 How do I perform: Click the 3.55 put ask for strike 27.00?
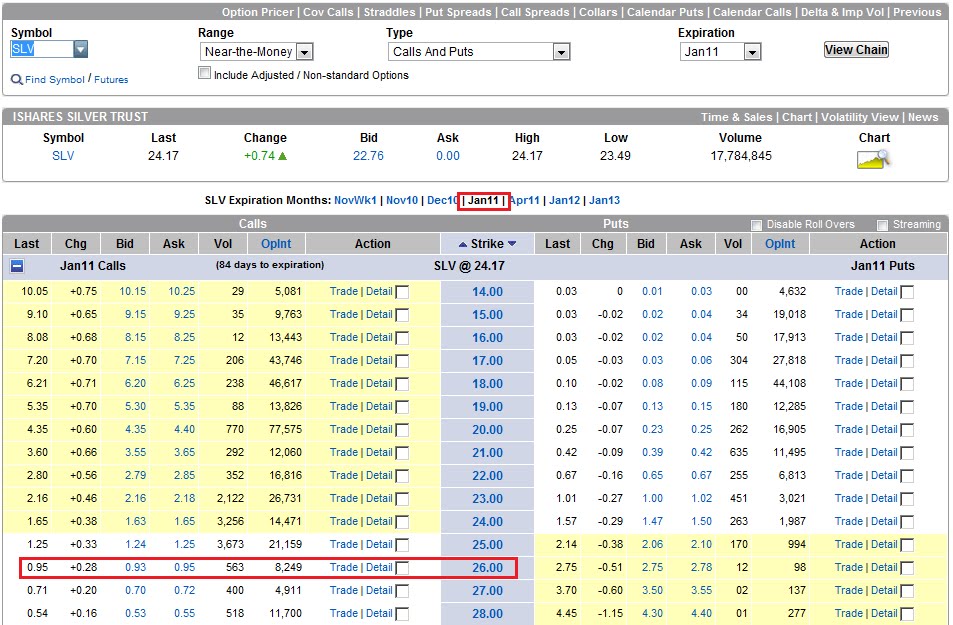[701, 590]
